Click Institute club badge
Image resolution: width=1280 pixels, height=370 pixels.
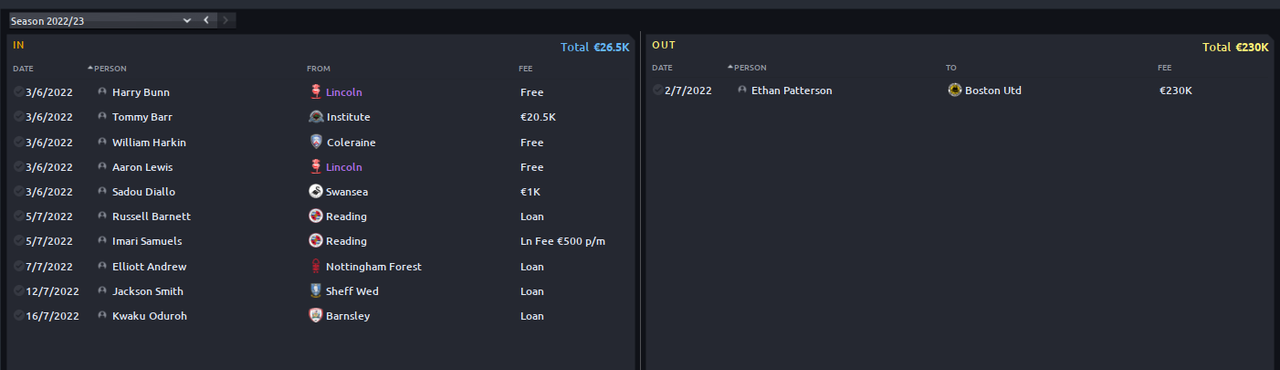pos(316,117)
